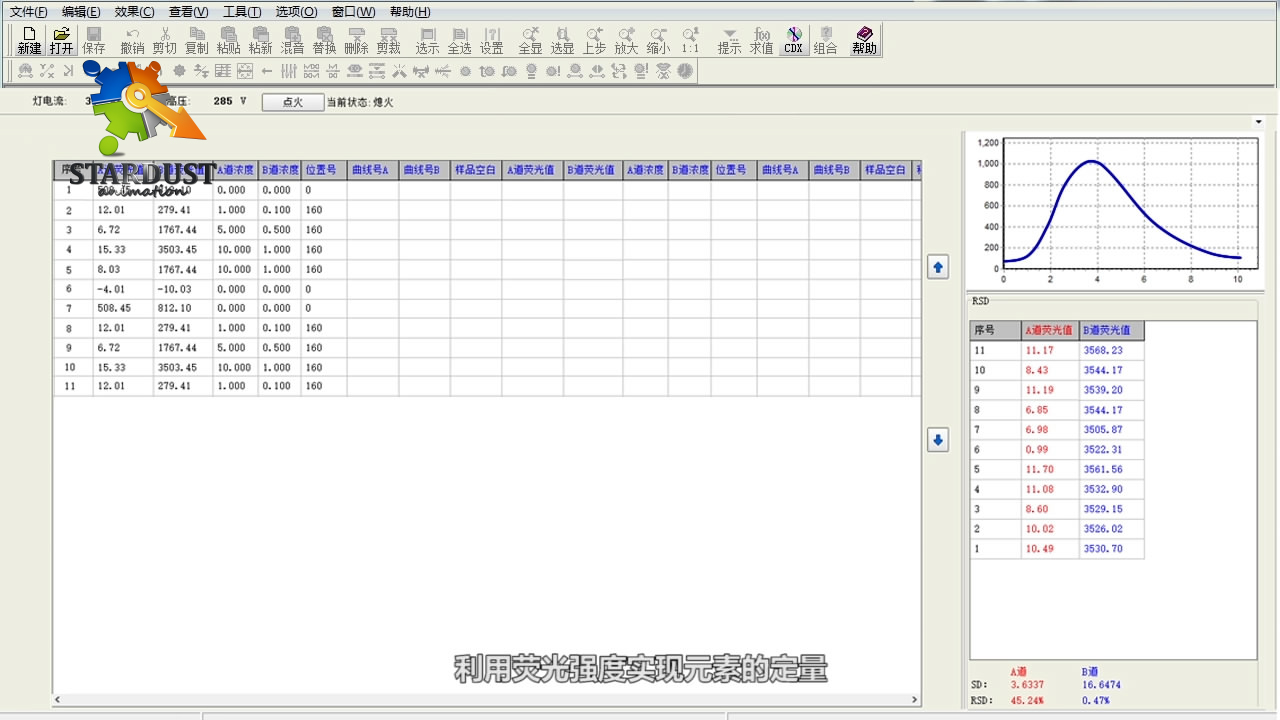Open the 帮助 book icon in toolbar
The image size is (1280, 720).
(x=864, y=40)
